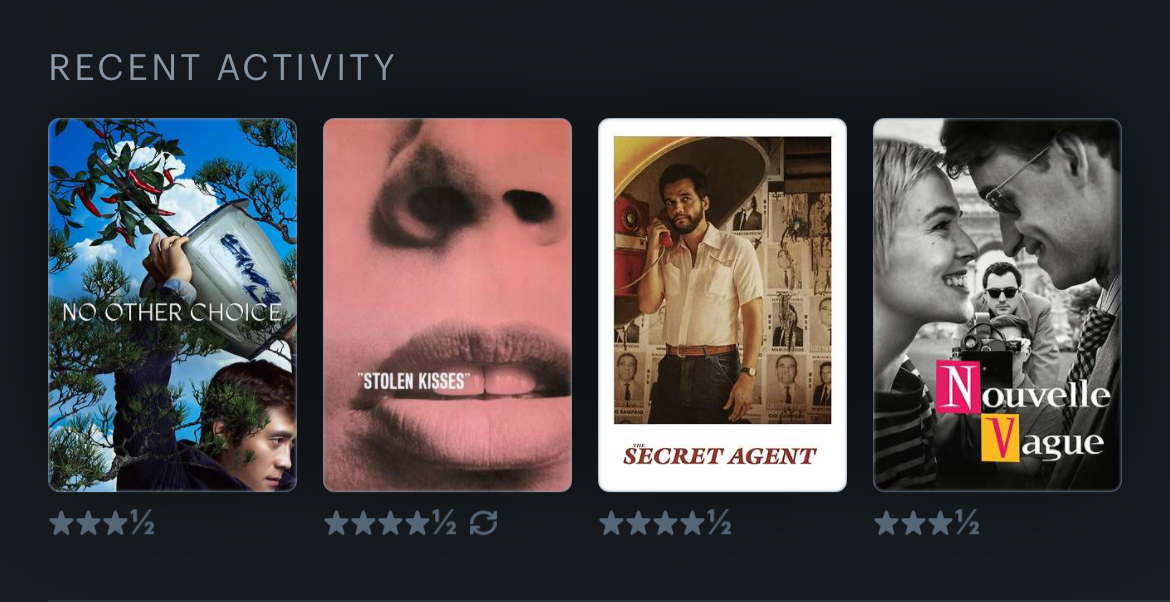The width and height of the screenshot is (1170, 602).
Task: Click the pink N block in Nouvelle Vague
Action: tap(958, 386)
